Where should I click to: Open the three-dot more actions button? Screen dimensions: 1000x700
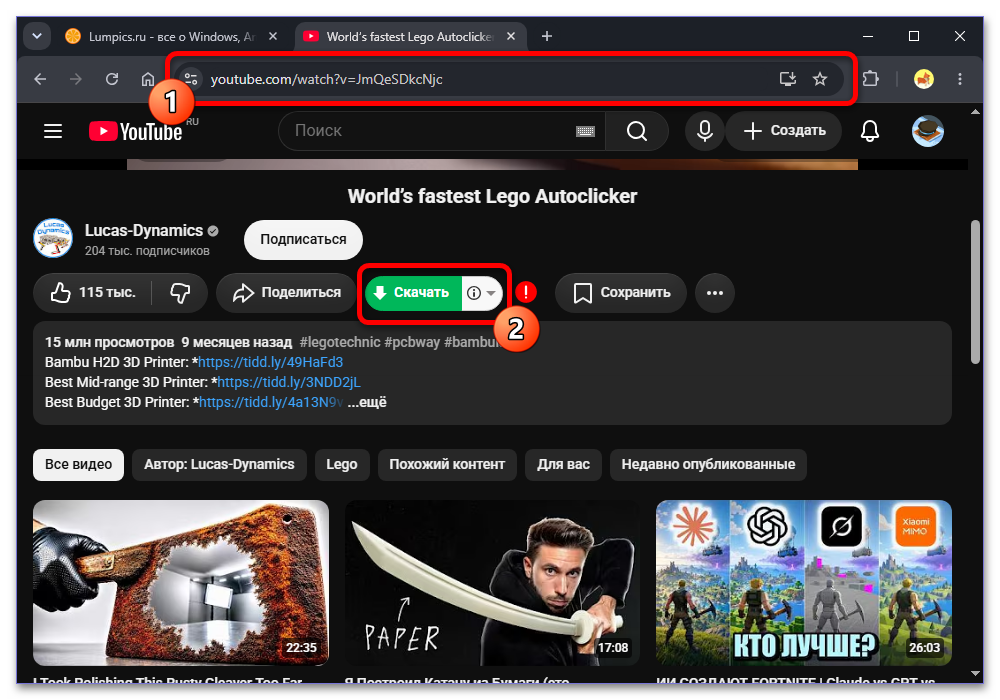click(x=715, y=293)
